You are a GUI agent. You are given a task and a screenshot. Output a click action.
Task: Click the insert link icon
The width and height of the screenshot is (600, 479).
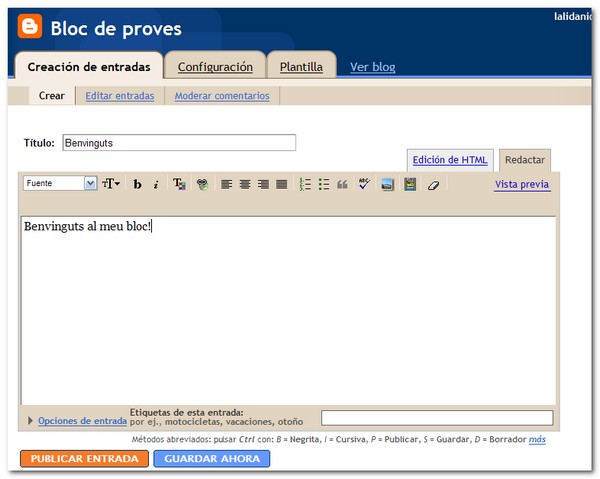pyautogui.click(x=201, y=184)
